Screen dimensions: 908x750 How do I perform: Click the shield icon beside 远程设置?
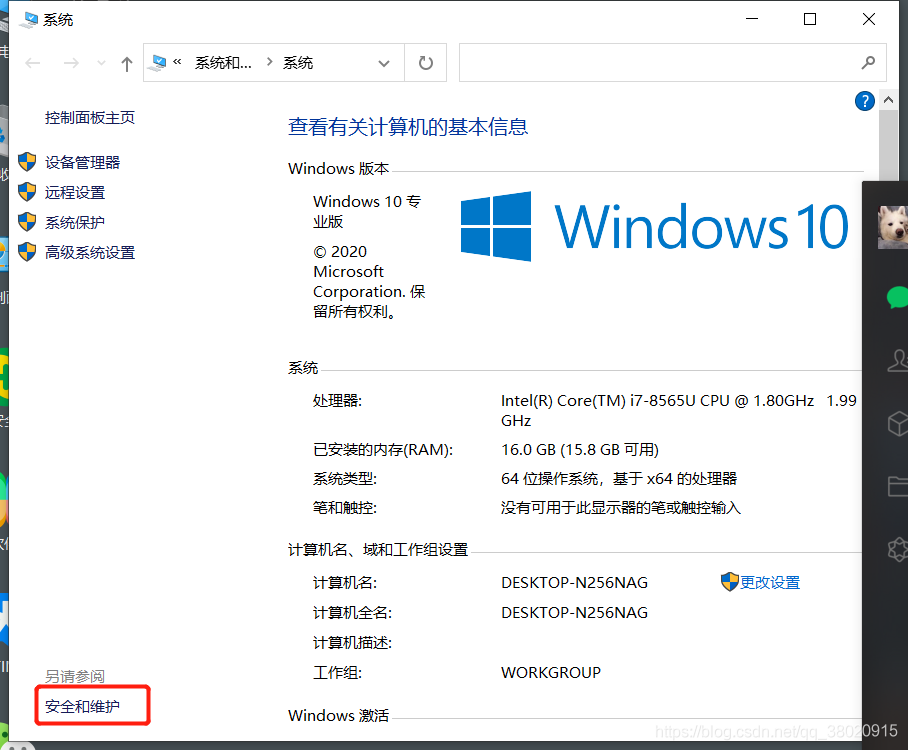(x=27, y=192)
